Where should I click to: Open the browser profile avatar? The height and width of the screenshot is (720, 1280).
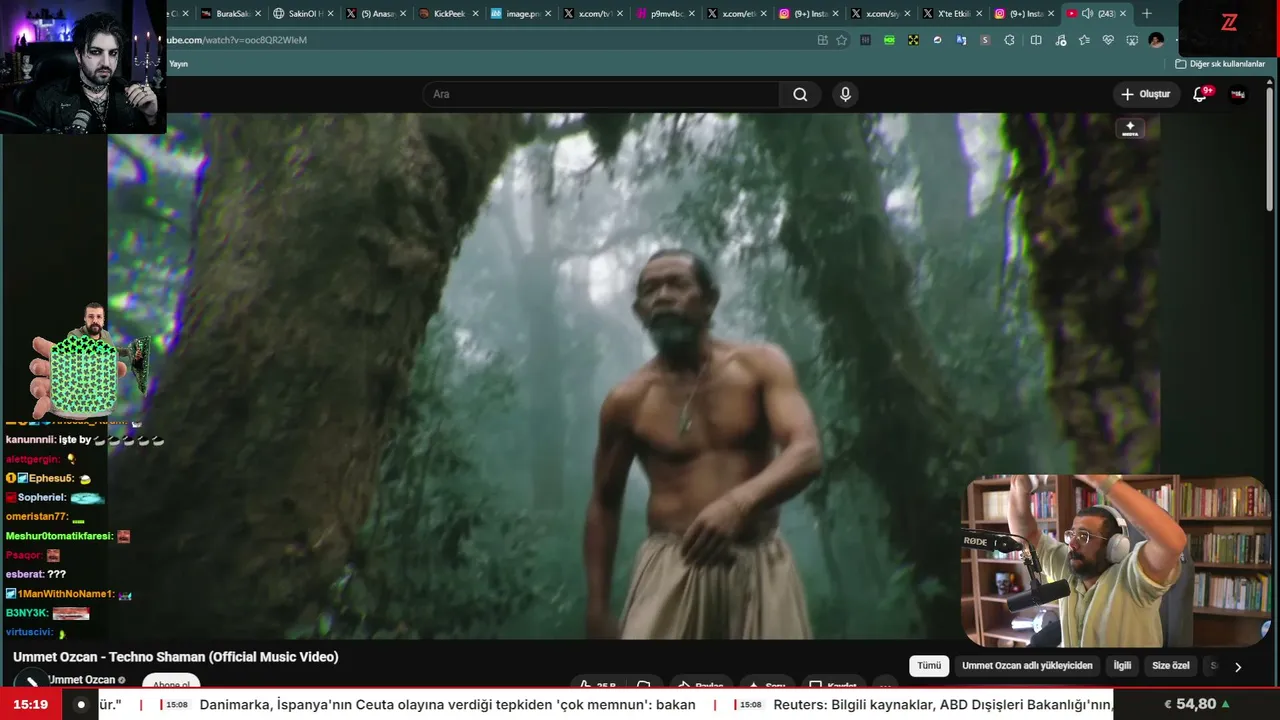click(x=1156, y=40)
